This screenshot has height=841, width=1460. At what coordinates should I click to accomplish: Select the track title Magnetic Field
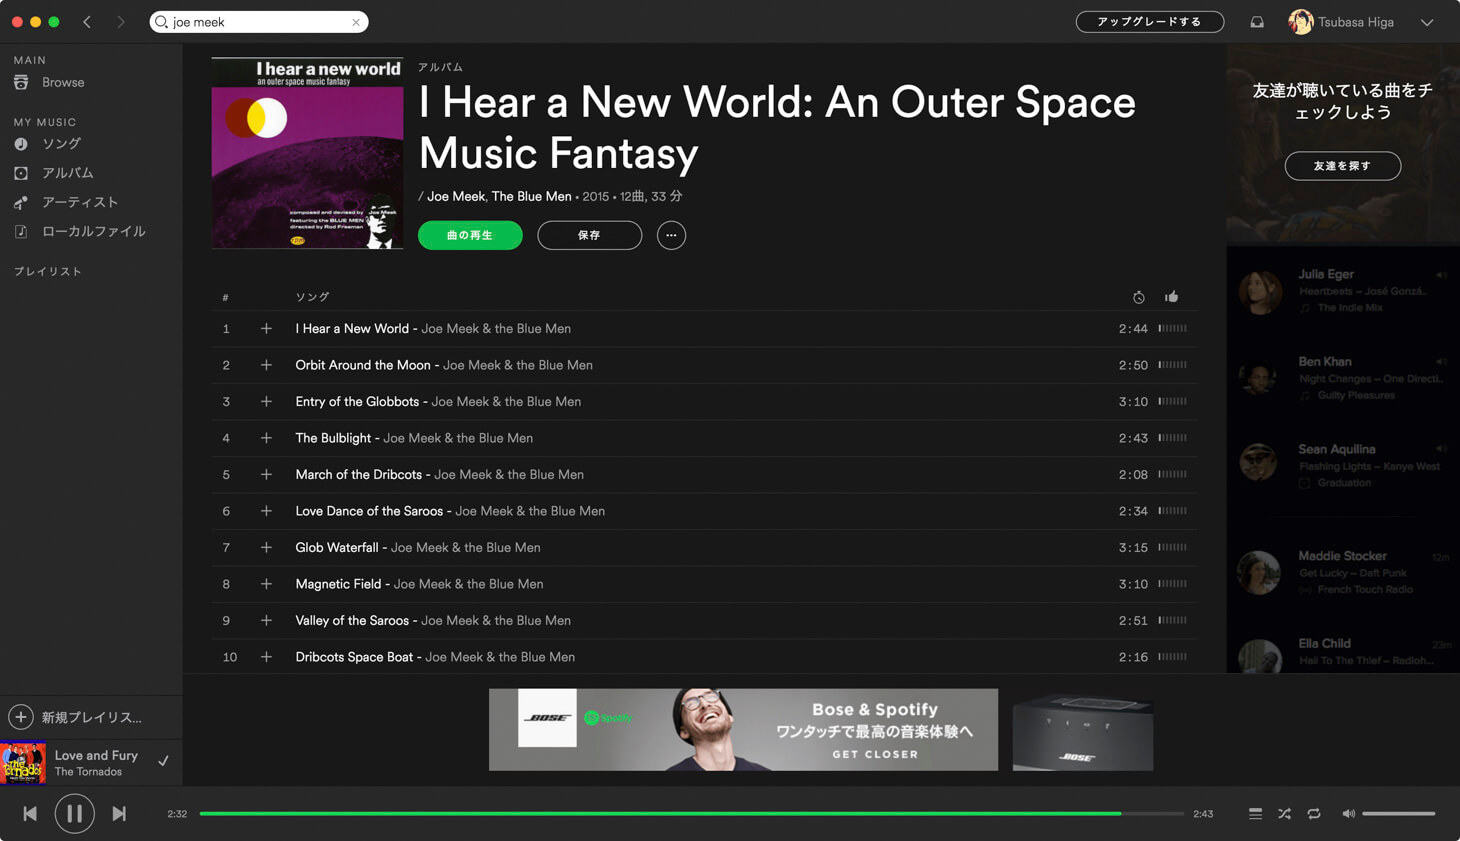[x=338, y=584]
